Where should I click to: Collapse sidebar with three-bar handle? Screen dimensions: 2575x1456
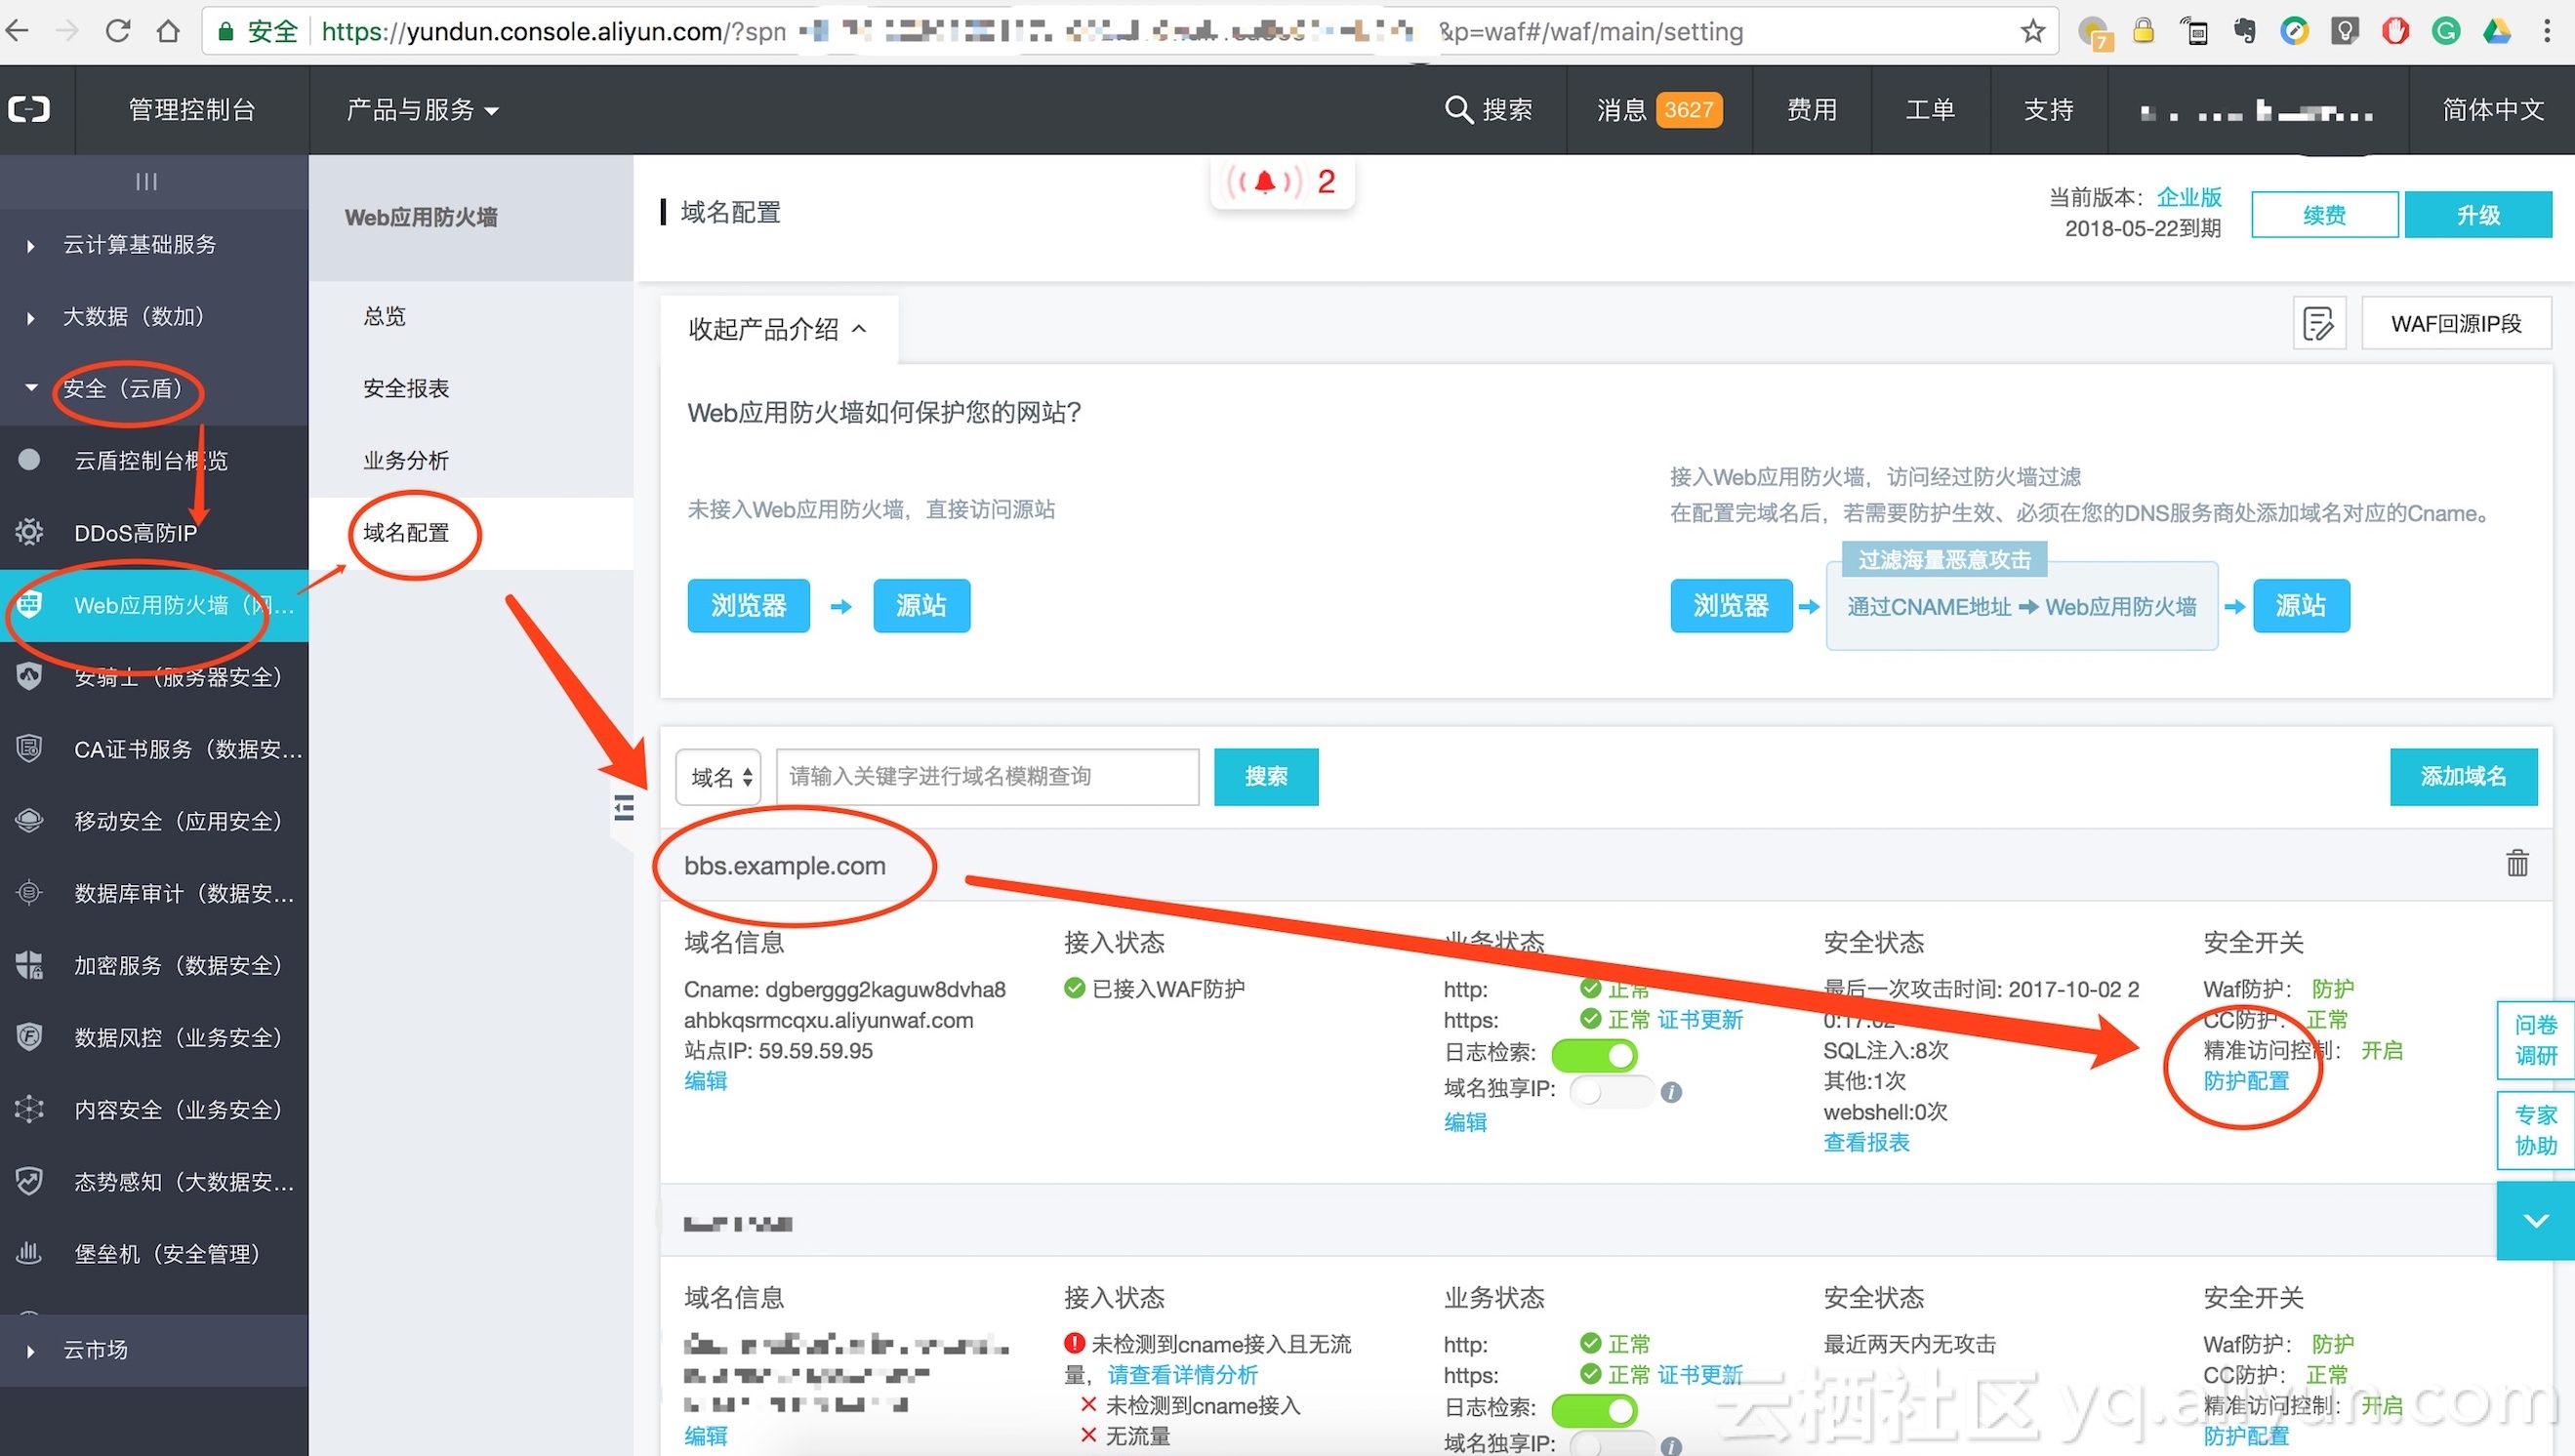(147, 181)
